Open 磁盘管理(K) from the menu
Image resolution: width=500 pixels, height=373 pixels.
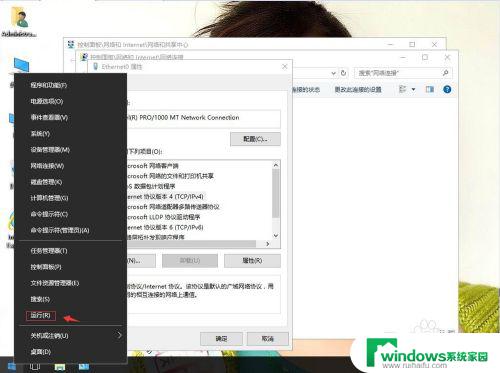[x=46, y=182]
